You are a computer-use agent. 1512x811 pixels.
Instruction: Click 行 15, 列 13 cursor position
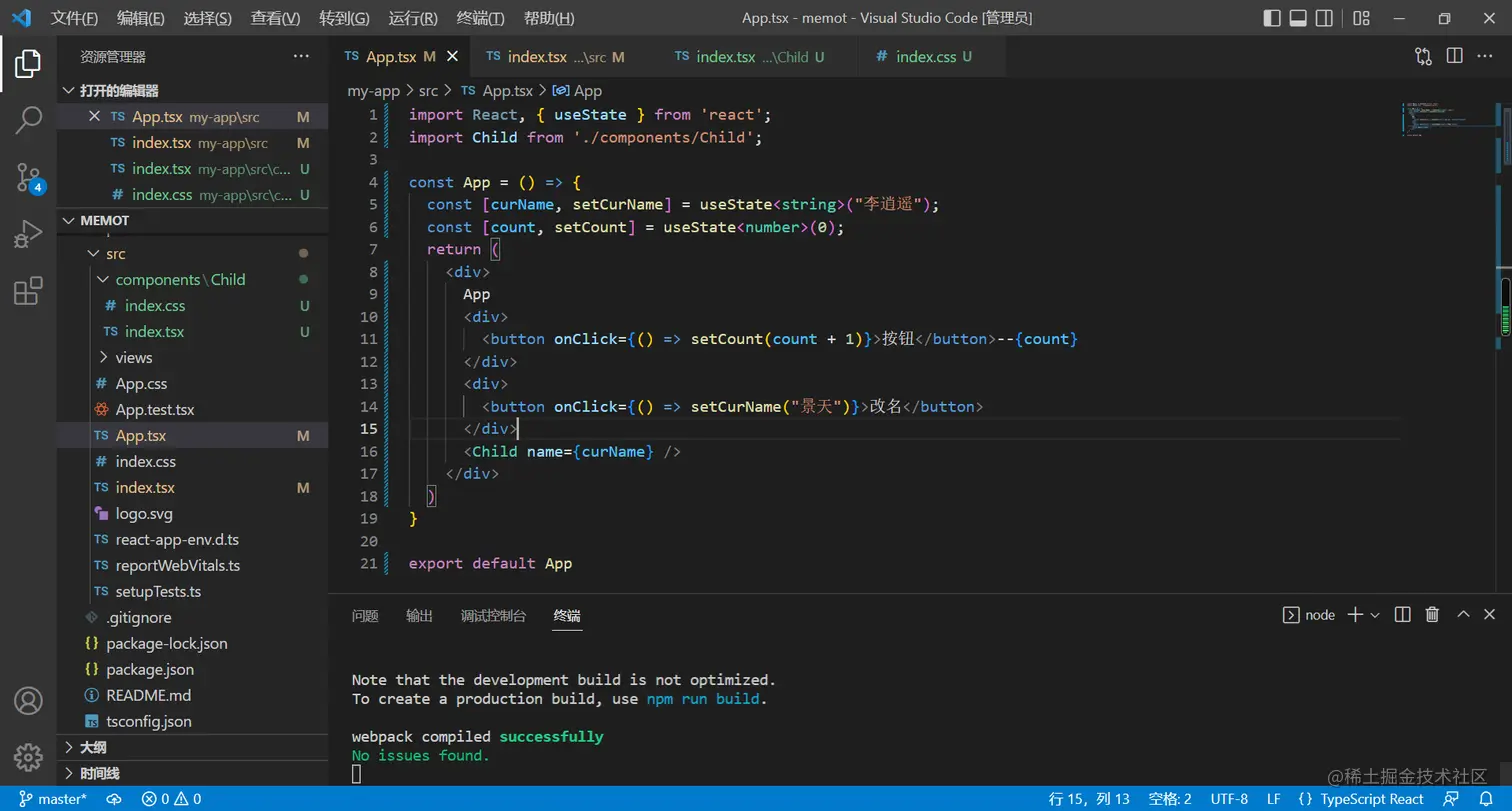(1089, 799)
